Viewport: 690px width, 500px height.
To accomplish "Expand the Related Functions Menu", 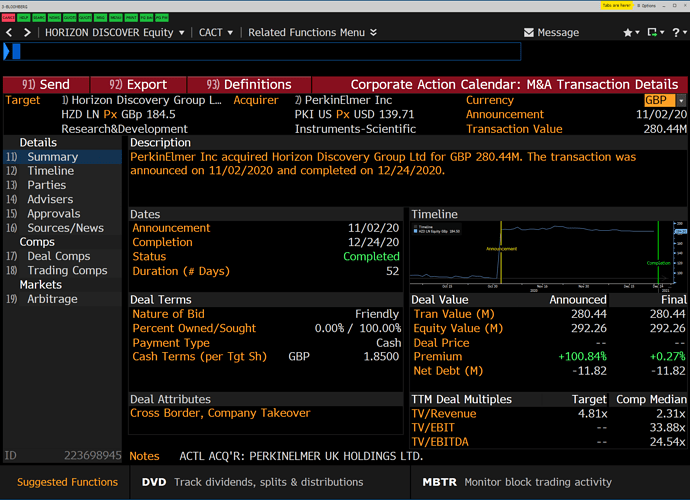I will pyautogui.click(x=312, y=33).
